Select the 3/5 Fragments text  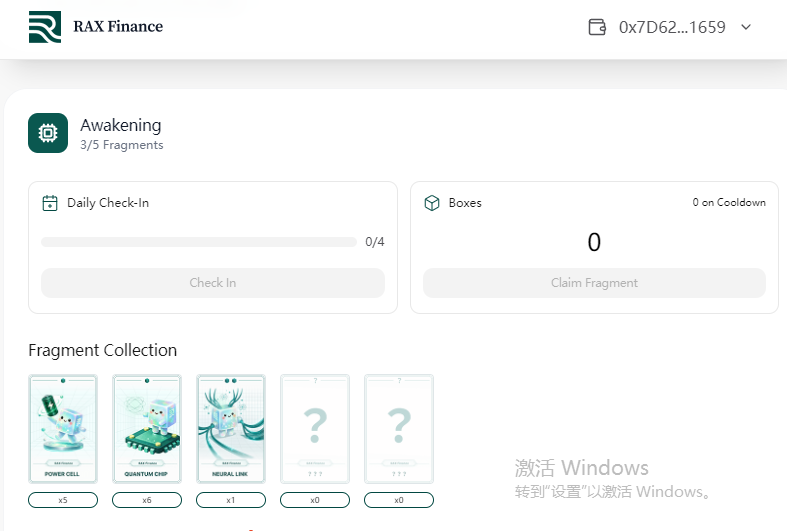click(x=122, y=145)
